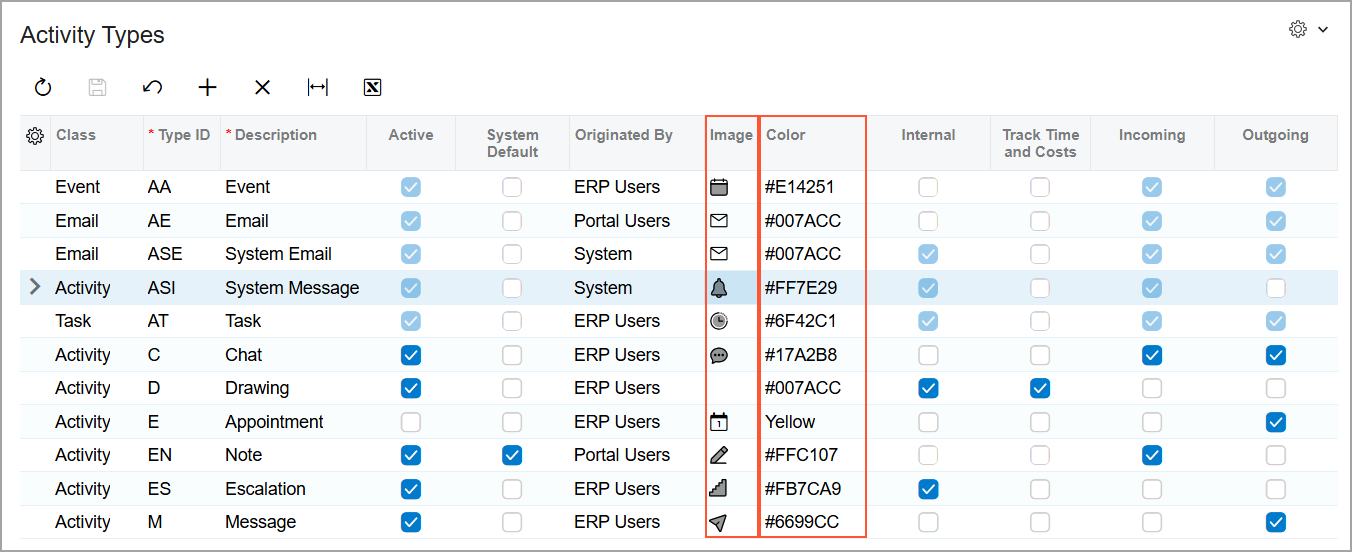Click the calendar image in Event row
1352x552 pixels.
click(718, 187)
